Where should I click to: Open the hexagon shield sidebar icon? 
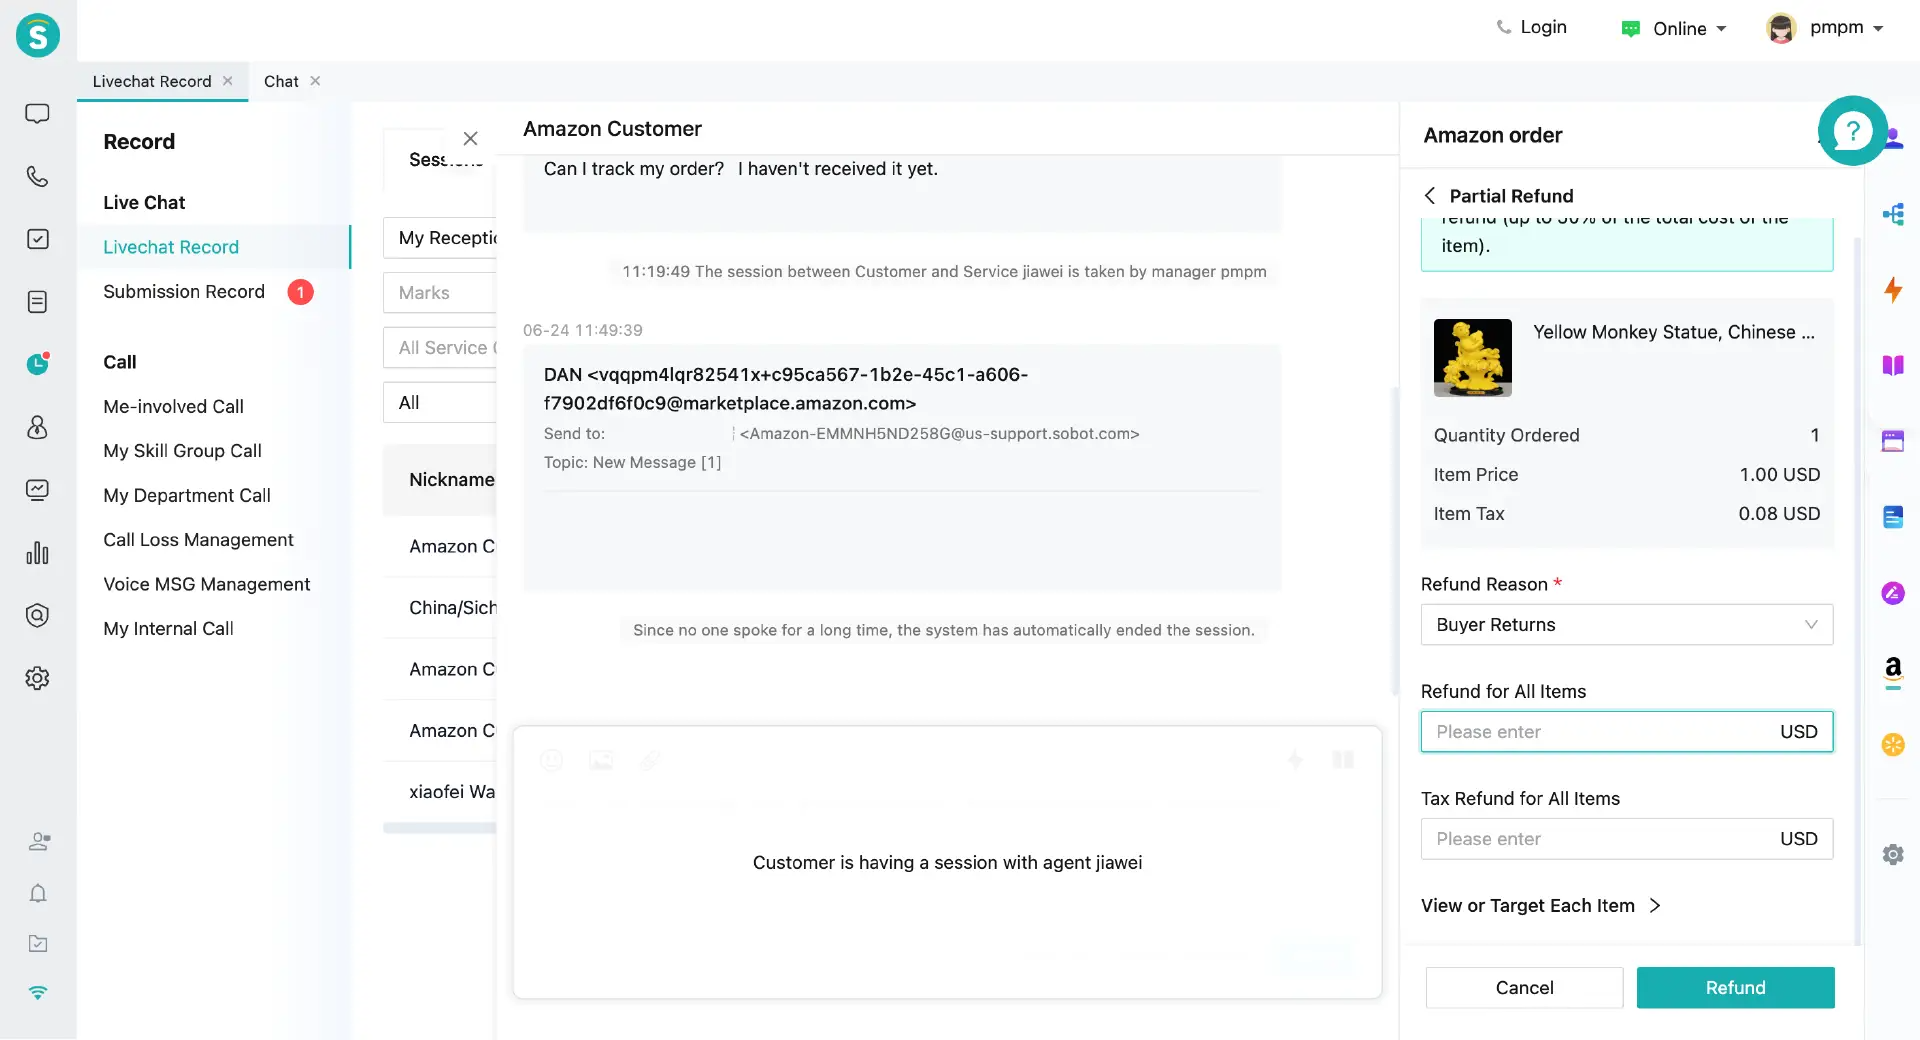pos(37,615)
